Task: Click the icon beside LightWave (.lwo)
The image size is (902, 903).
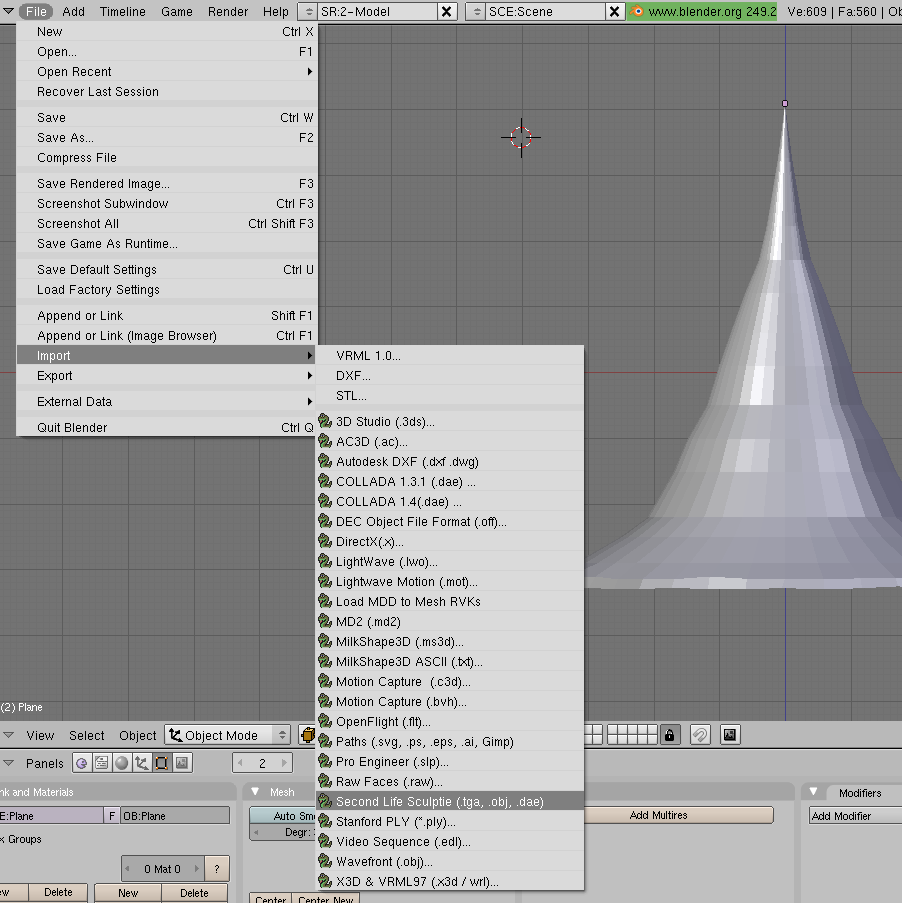Action: (x=325, y=561)
